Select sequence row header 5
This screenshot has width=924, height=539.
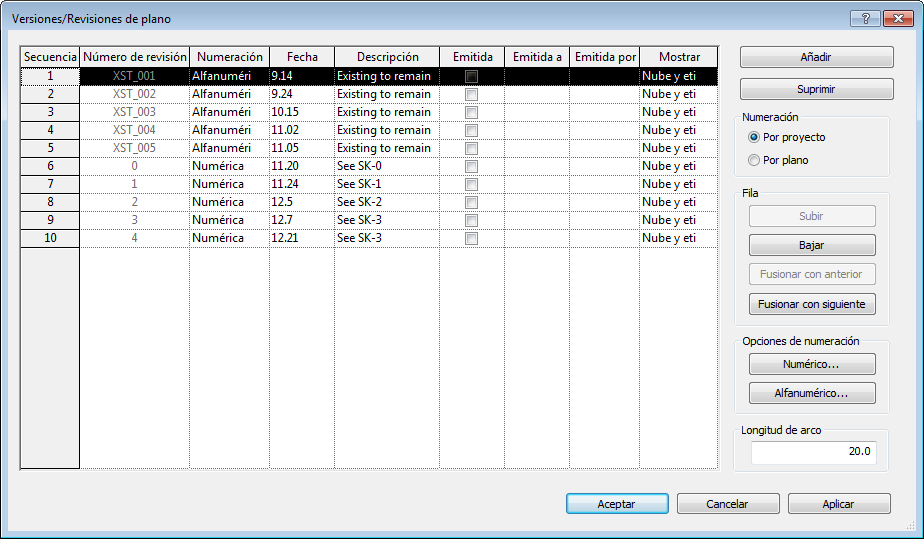pos(50,148)
